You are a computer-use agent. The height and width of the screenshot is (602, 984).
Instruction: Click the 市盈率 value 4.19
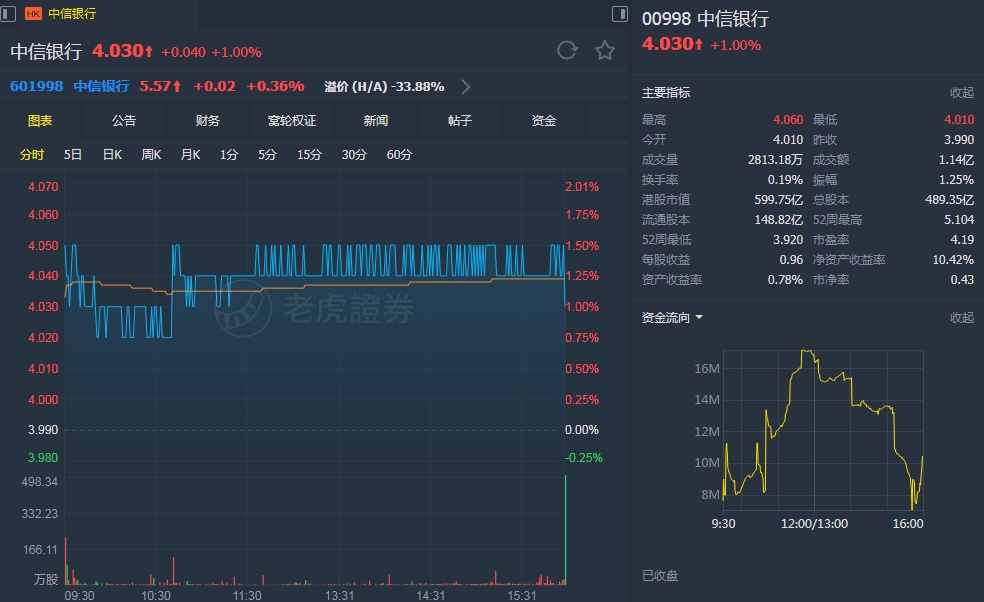(962, 240)
